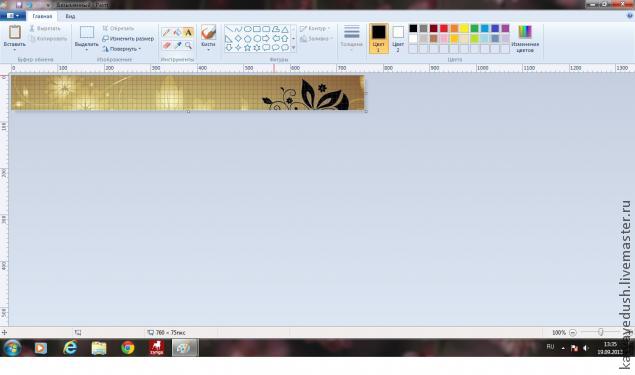Open the Повернуть rotate dropdown
635x375 pixels.
click(121, 49)
